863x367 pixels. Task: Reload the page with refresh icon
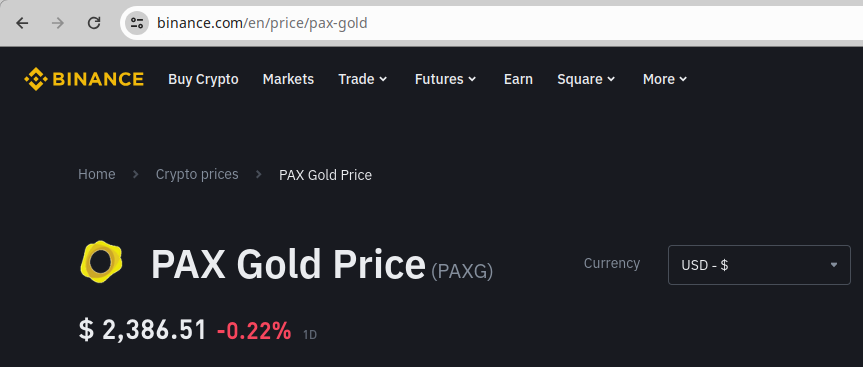(94, 23)
